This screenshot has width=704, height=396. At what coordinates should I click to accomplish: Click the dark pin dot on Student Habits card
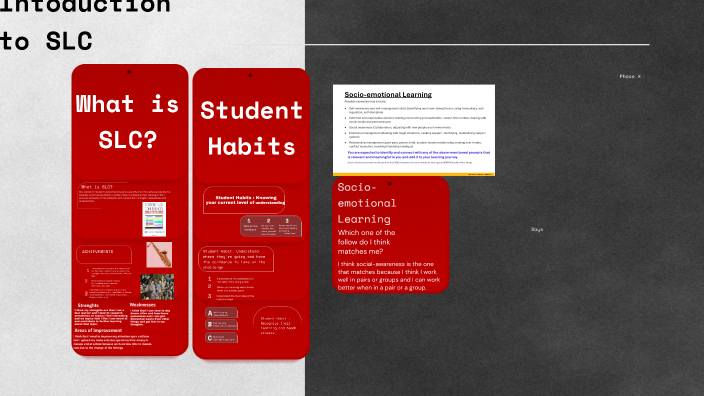pyautogui.click(x=250, y=75)
